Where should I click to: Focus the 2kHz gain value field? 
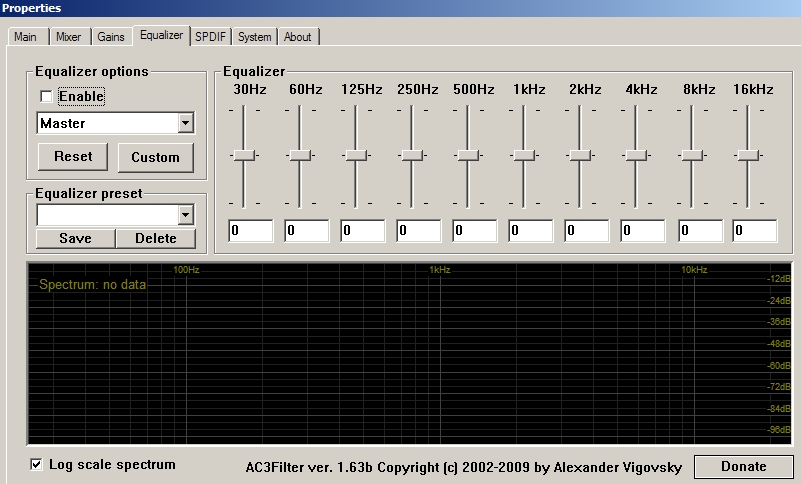click(586, 231)
